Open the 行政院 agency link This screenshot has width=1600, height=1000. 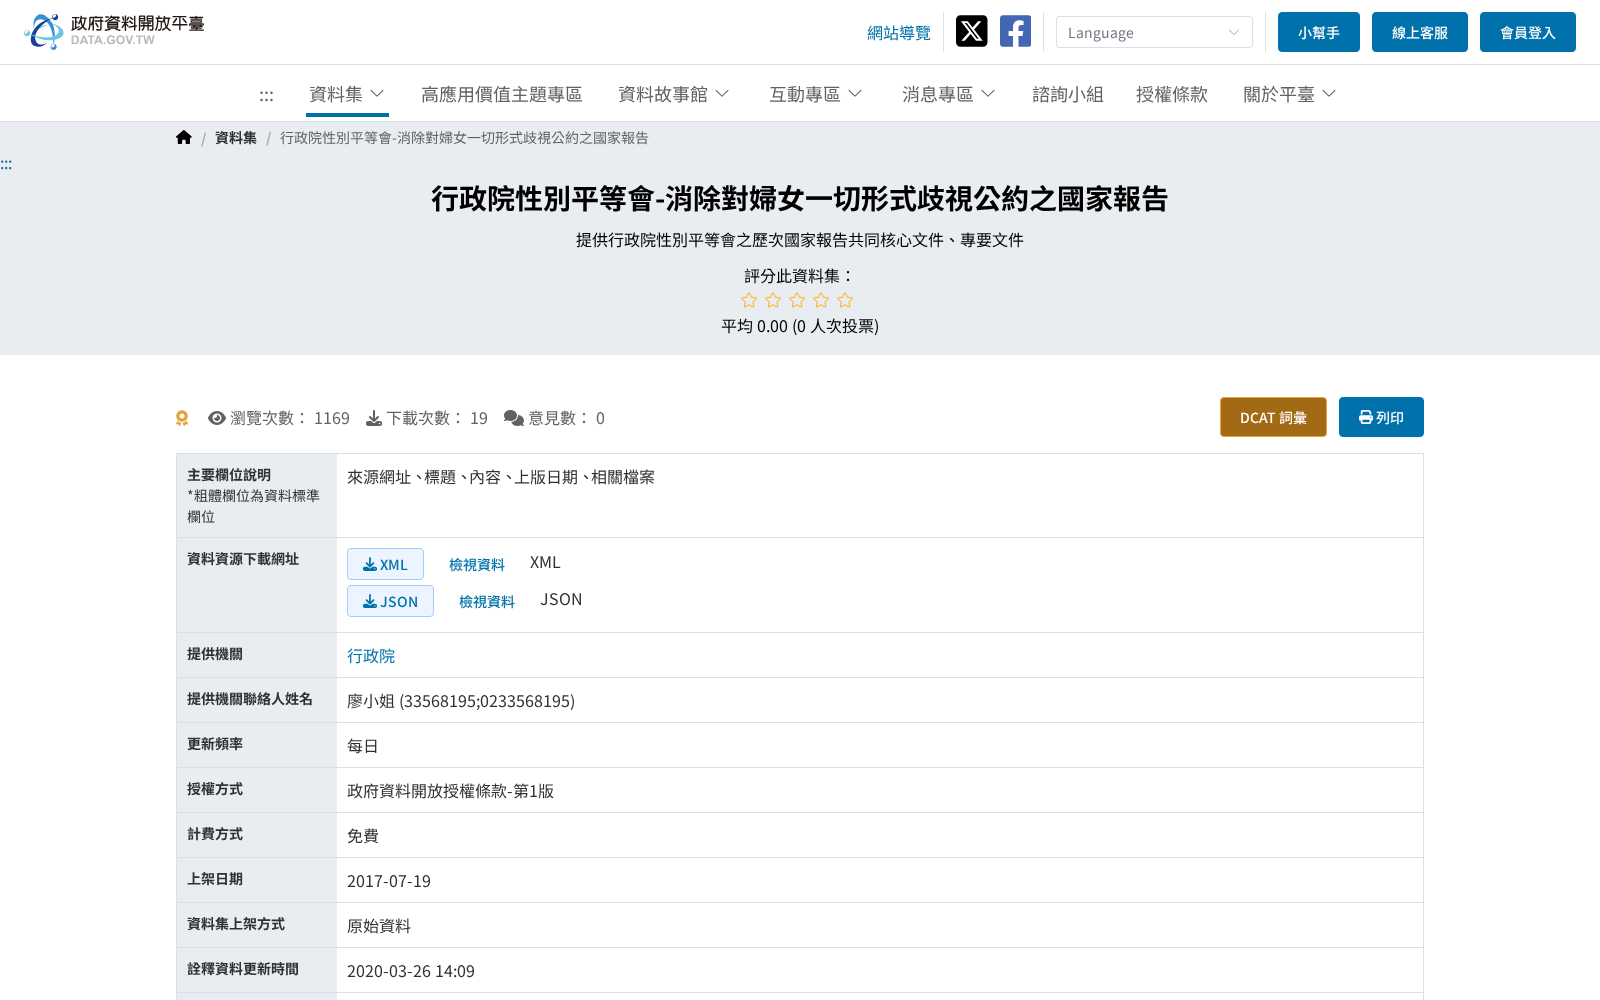(x=371, y=656)
